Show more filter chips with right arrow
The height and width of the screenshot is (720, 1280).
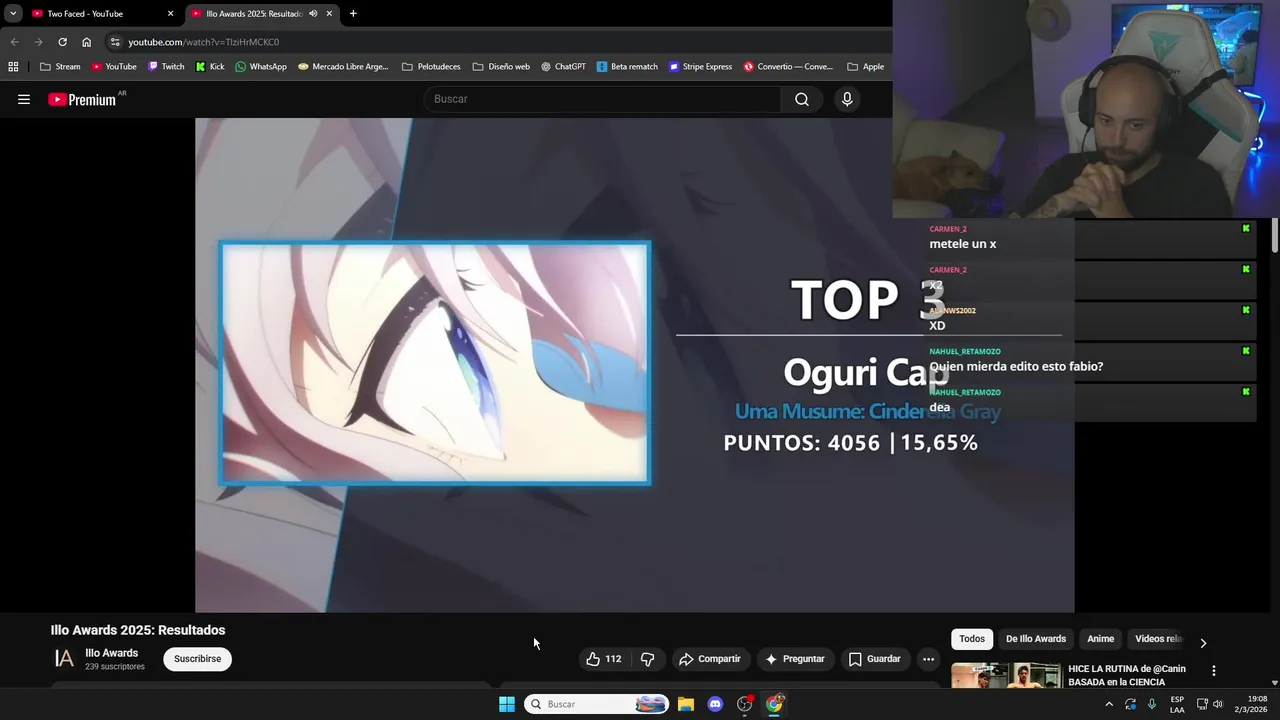click(1203, 643)
